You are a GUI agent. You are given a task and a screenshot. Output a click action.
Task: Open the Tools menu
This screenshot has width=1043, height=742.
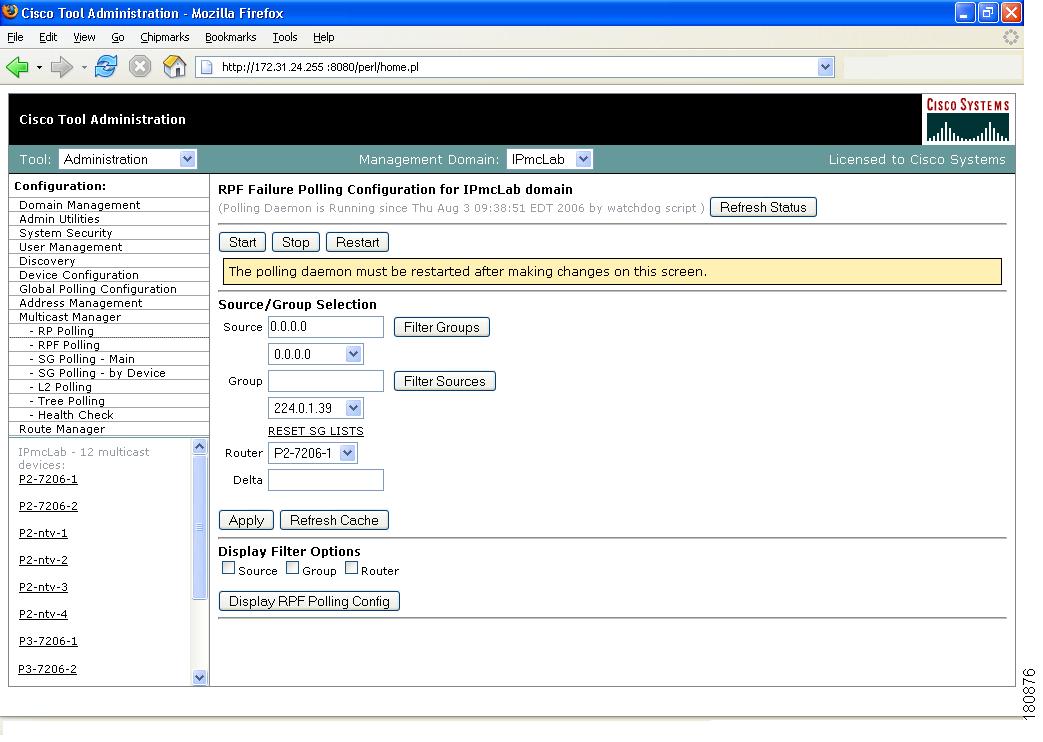[x=285, y=37]
